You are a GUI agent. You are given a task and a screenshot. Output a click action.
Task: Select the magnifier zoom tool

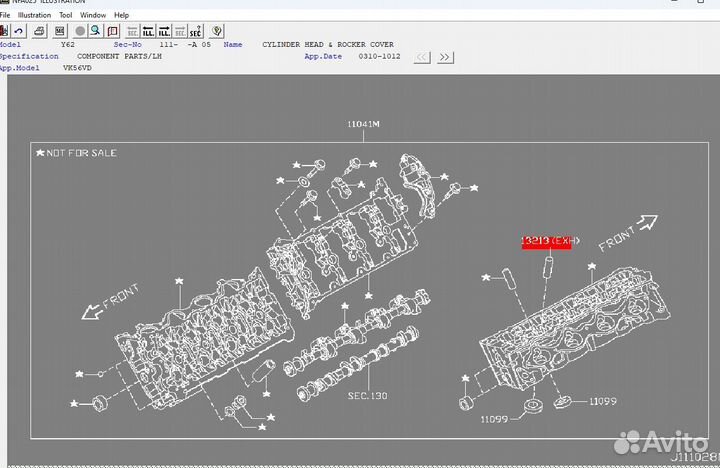[x=96, y=31]
